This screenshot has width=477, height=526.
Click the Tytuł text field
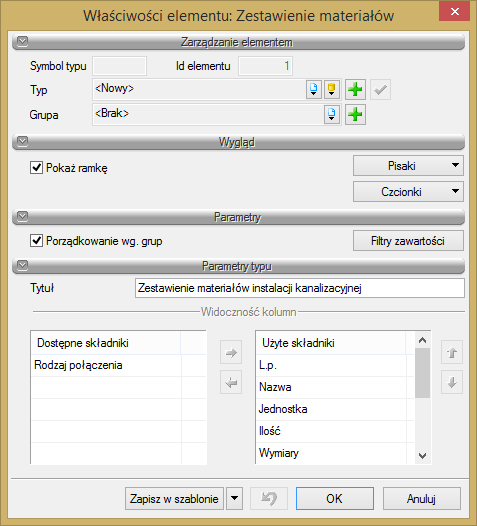(300, 288)
